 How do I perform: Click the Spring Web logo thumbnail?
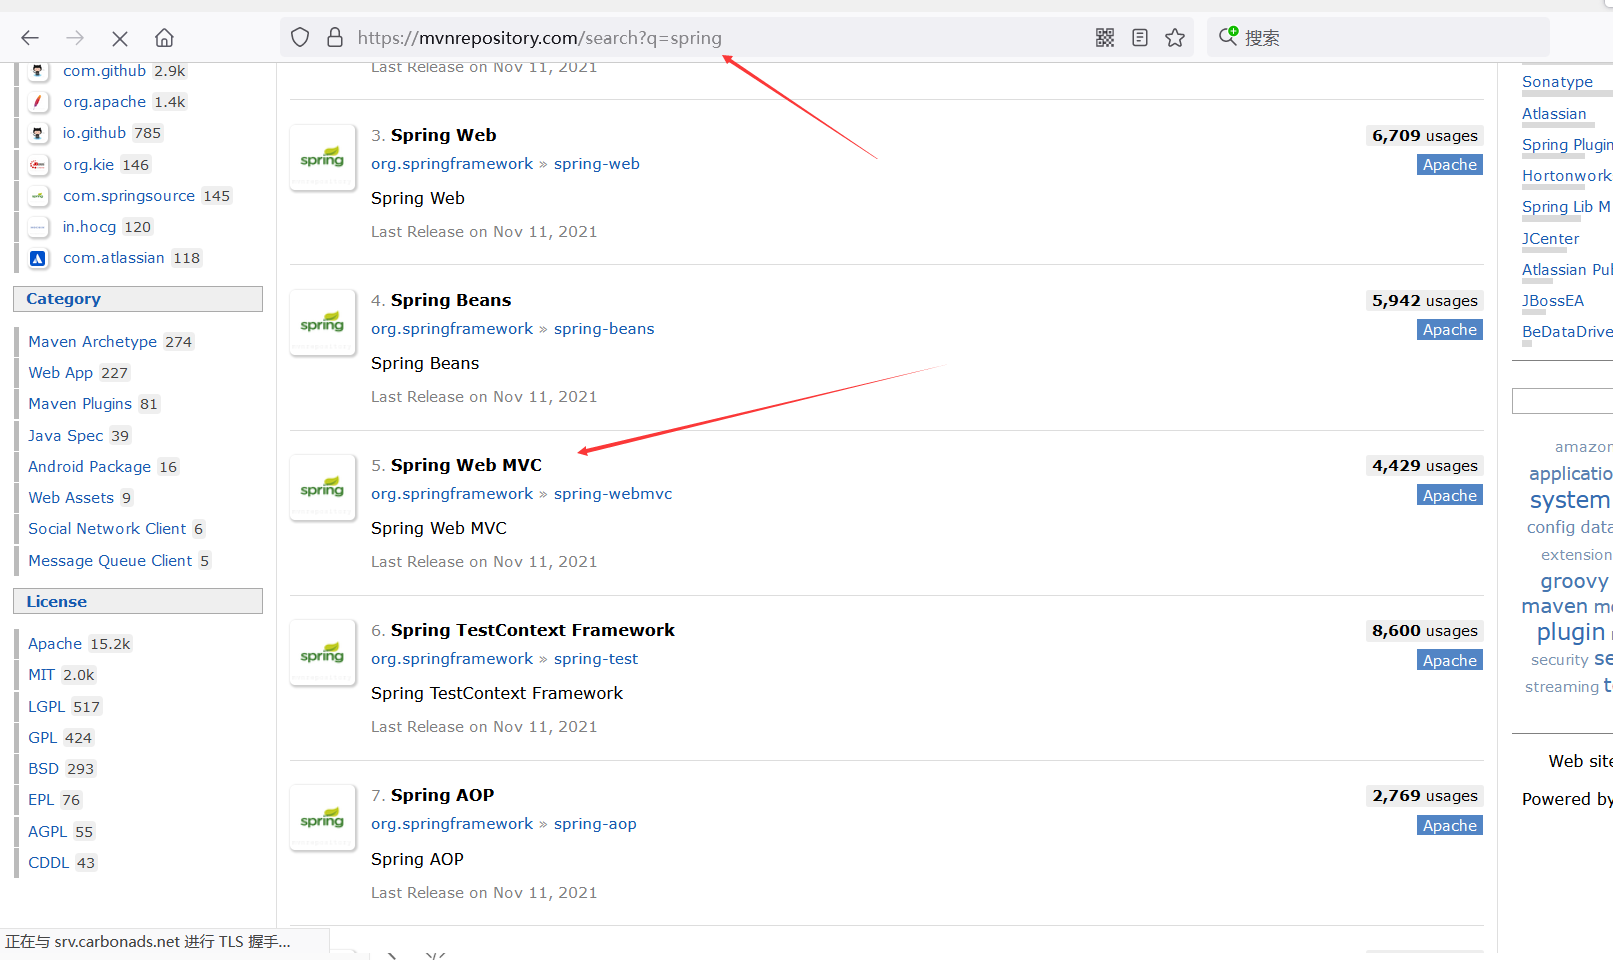pos(322,158)
